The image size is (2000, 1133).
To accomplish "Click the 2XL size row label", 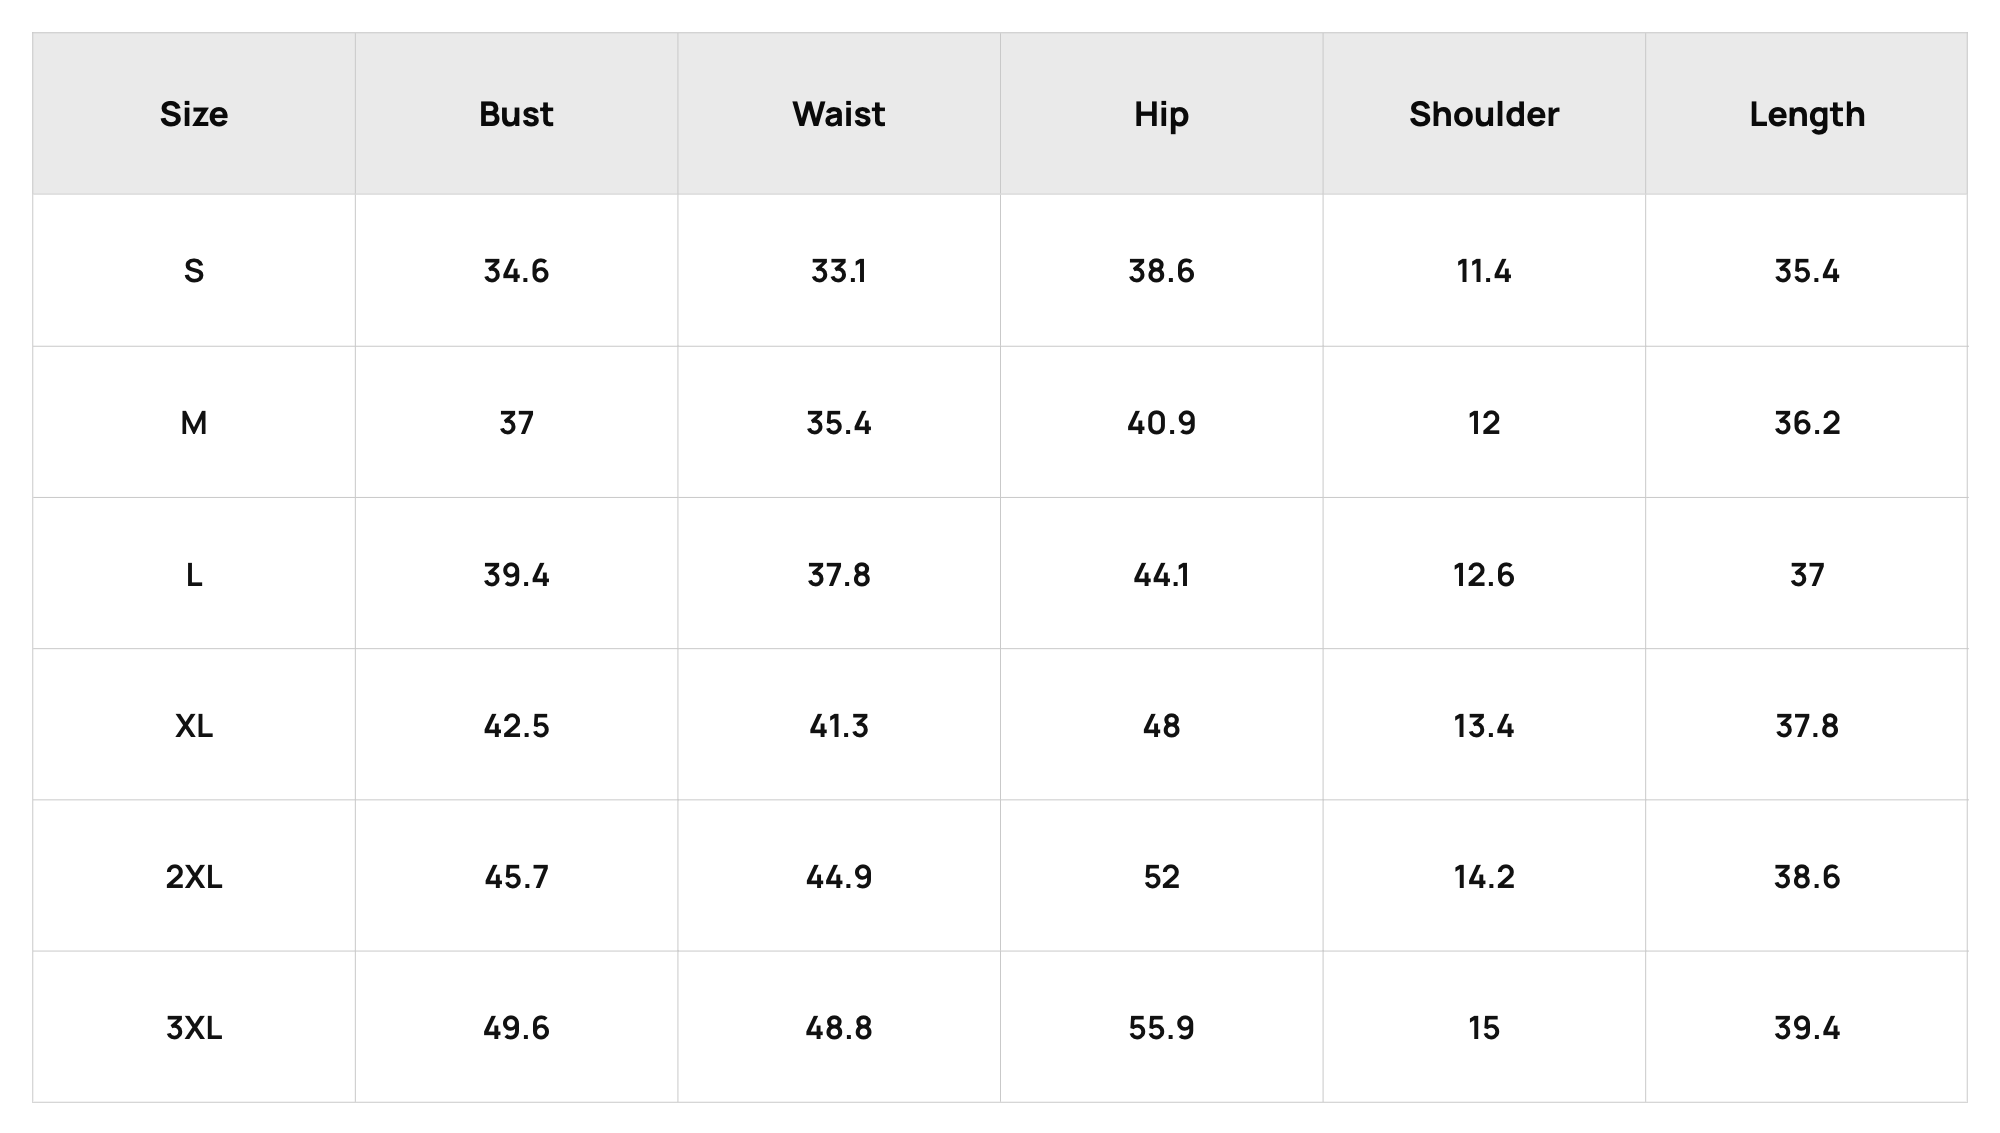I will [x=194, y=877].
